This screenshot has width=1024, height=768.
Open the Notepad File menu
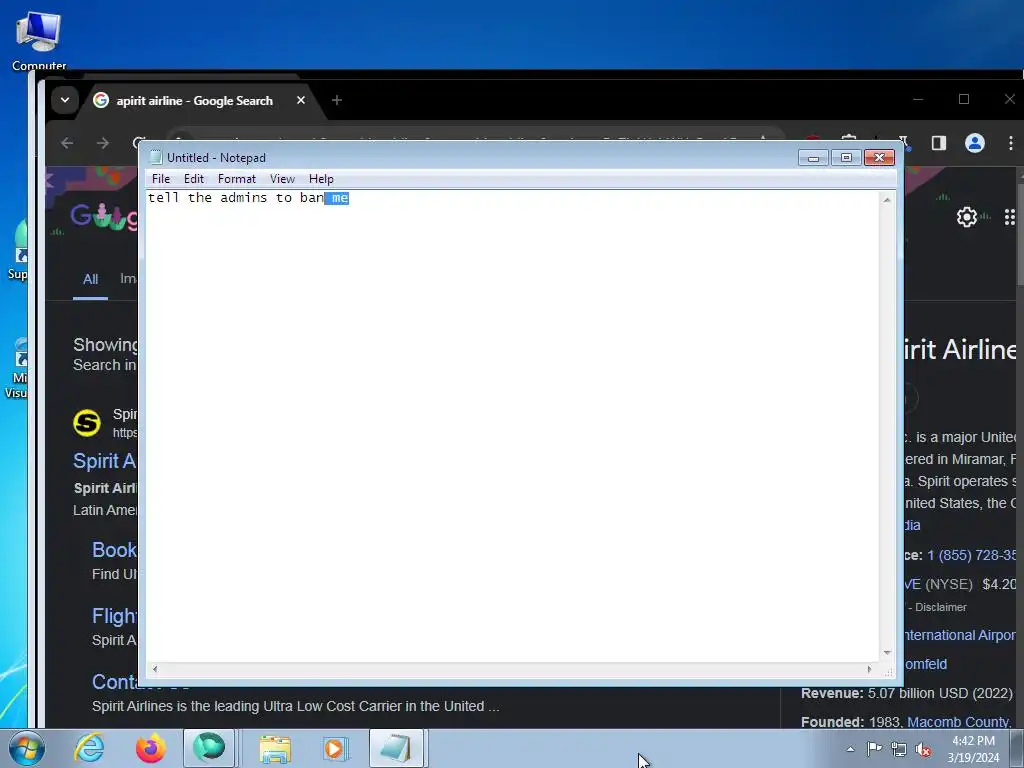tap(161, 179)
